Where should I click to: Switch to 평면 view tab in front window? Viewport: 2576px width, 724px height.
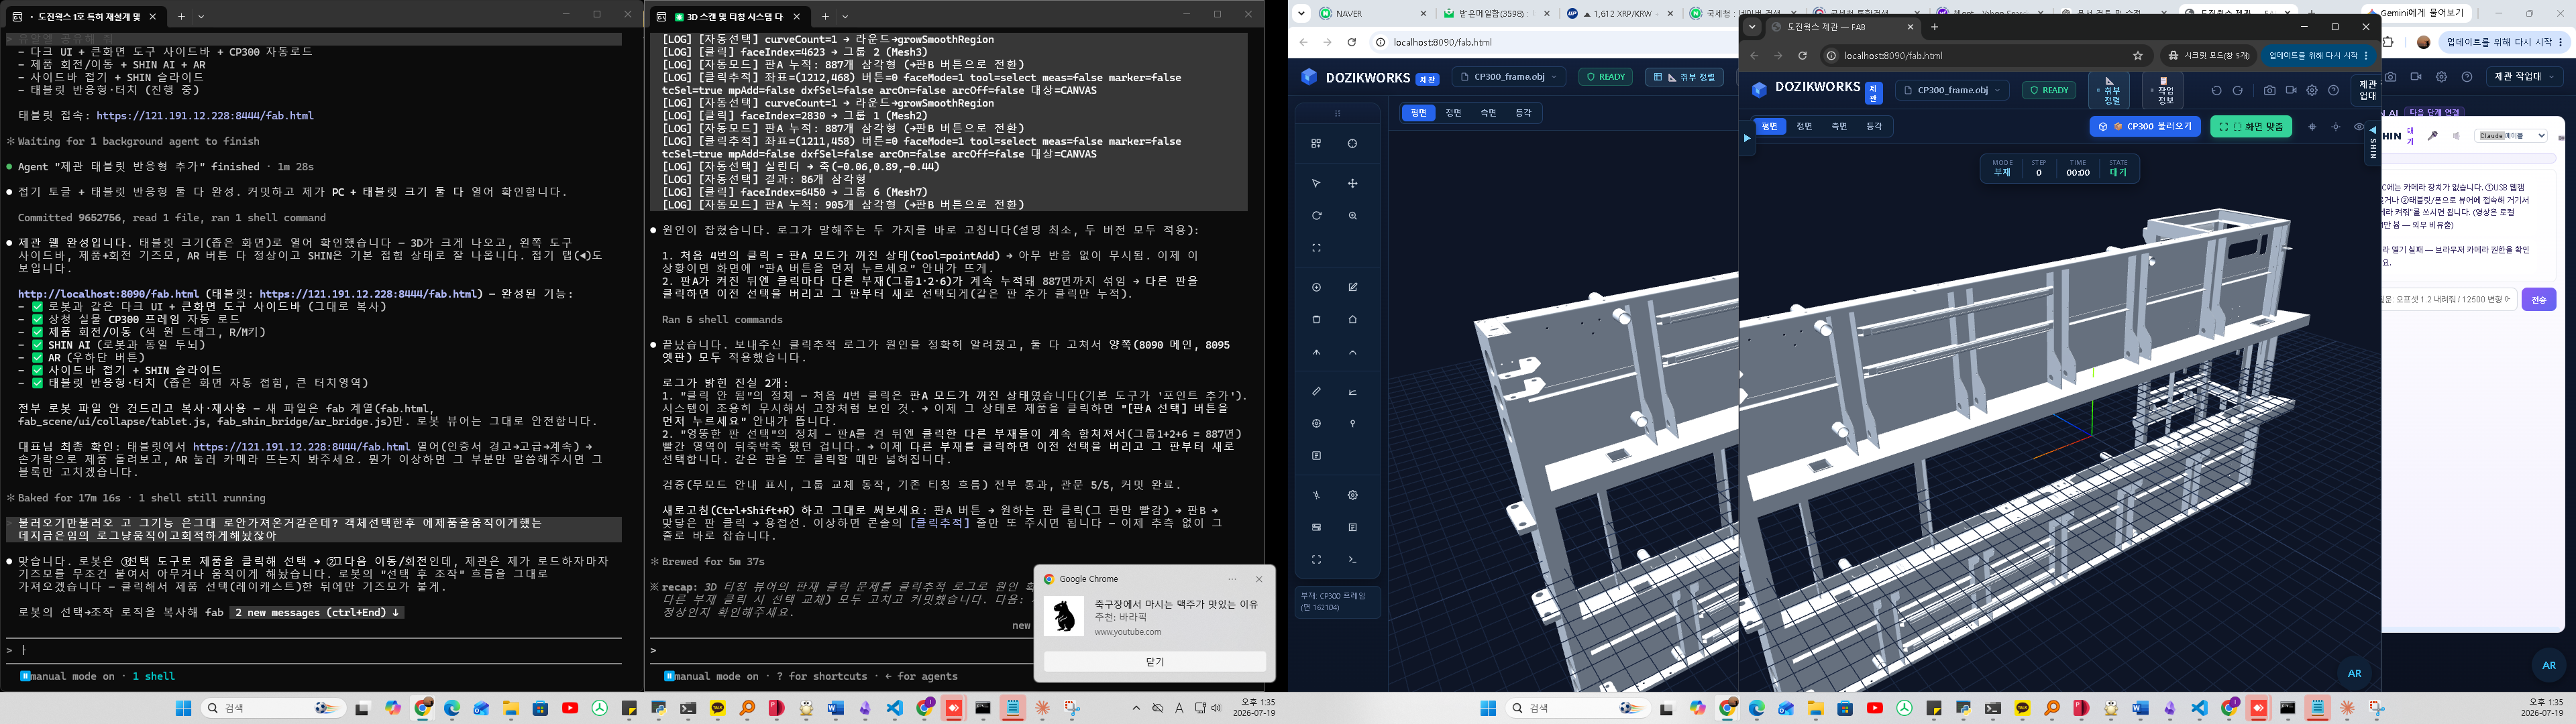[1769, 127]
